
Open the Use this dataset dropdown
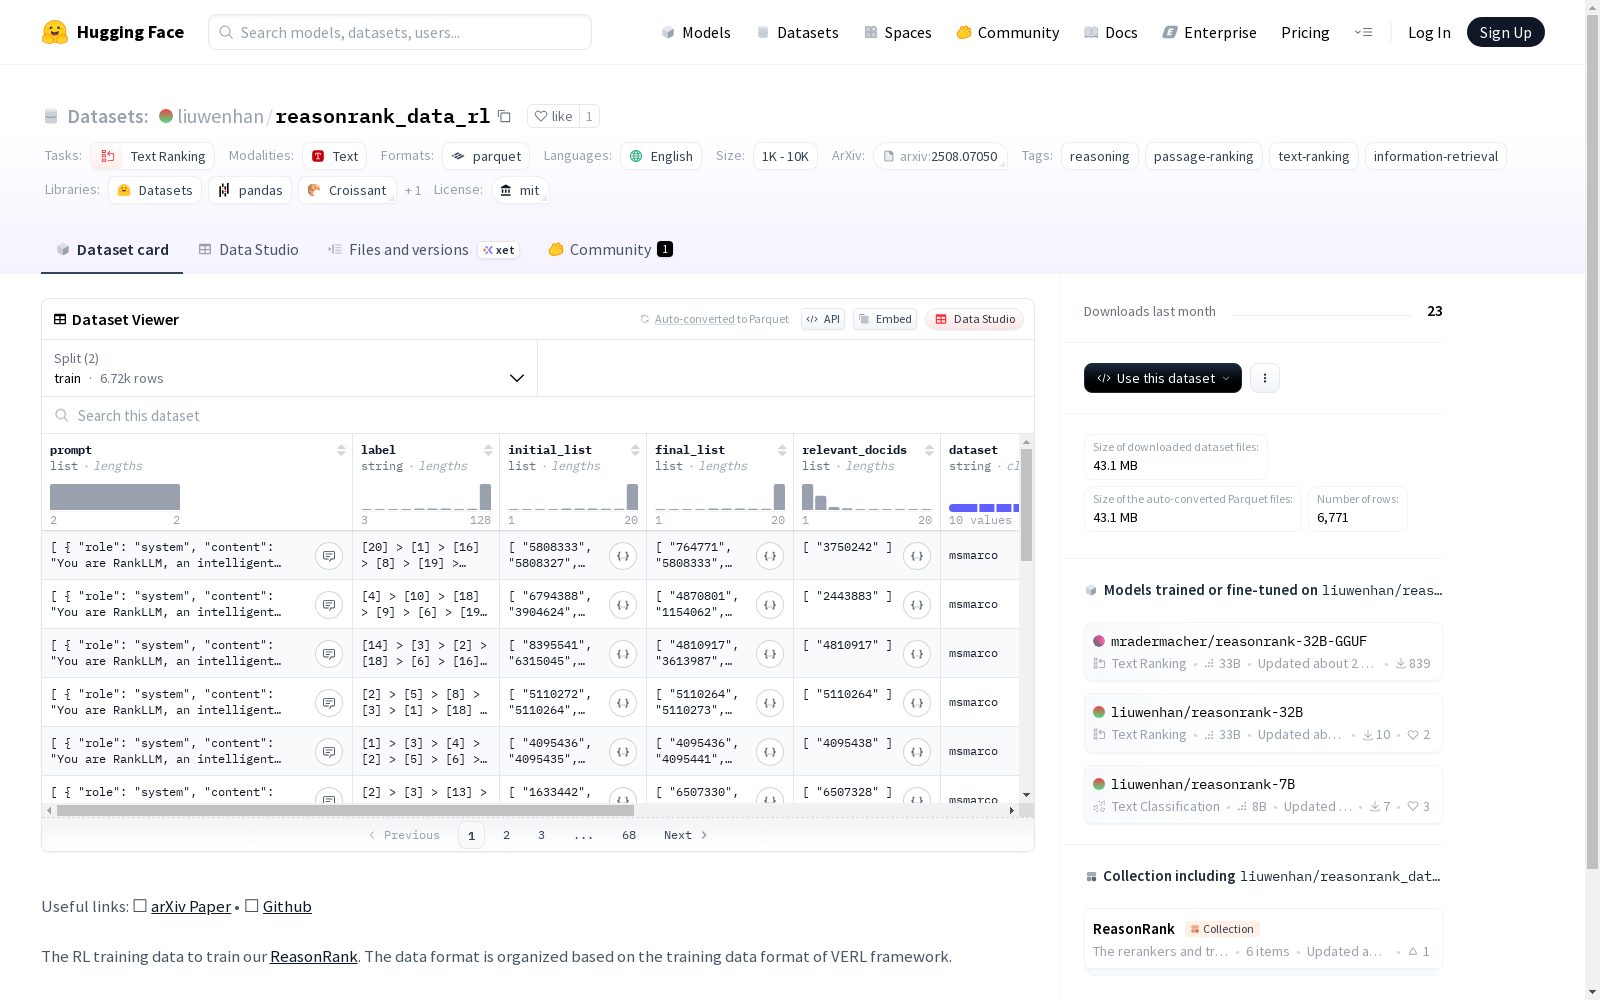point(1163,378)
